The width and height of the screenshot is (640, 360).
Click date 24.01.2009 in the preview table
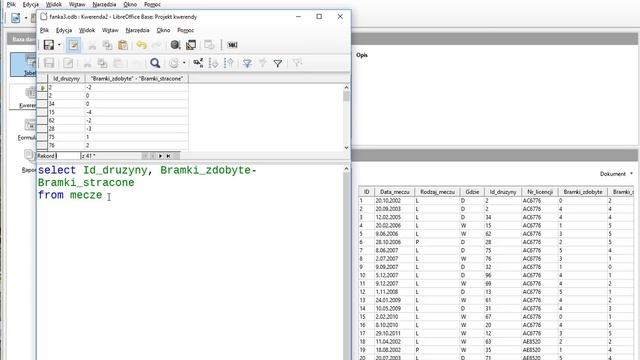coord(388,300)
